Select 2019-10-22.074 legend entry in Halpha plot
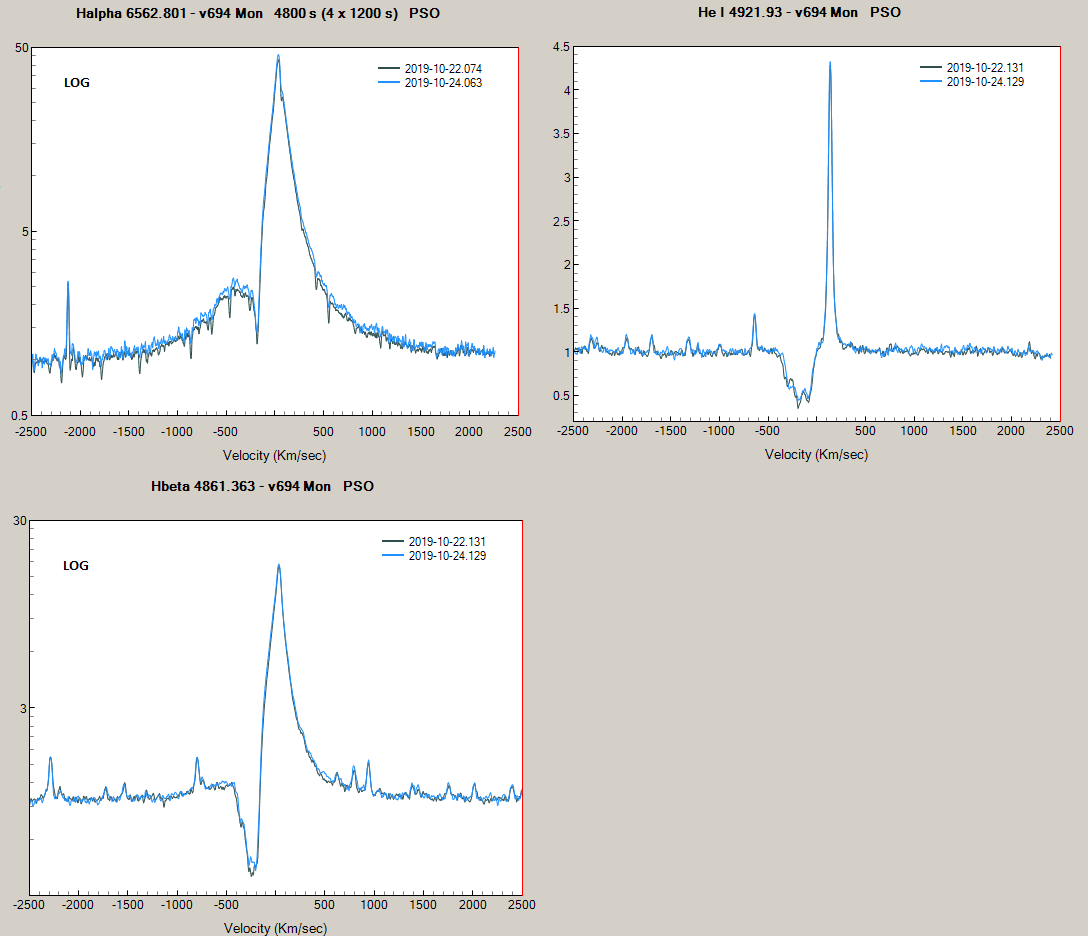Image resolution: width=1088 pixels, height=936 pixels. [443, 69]
